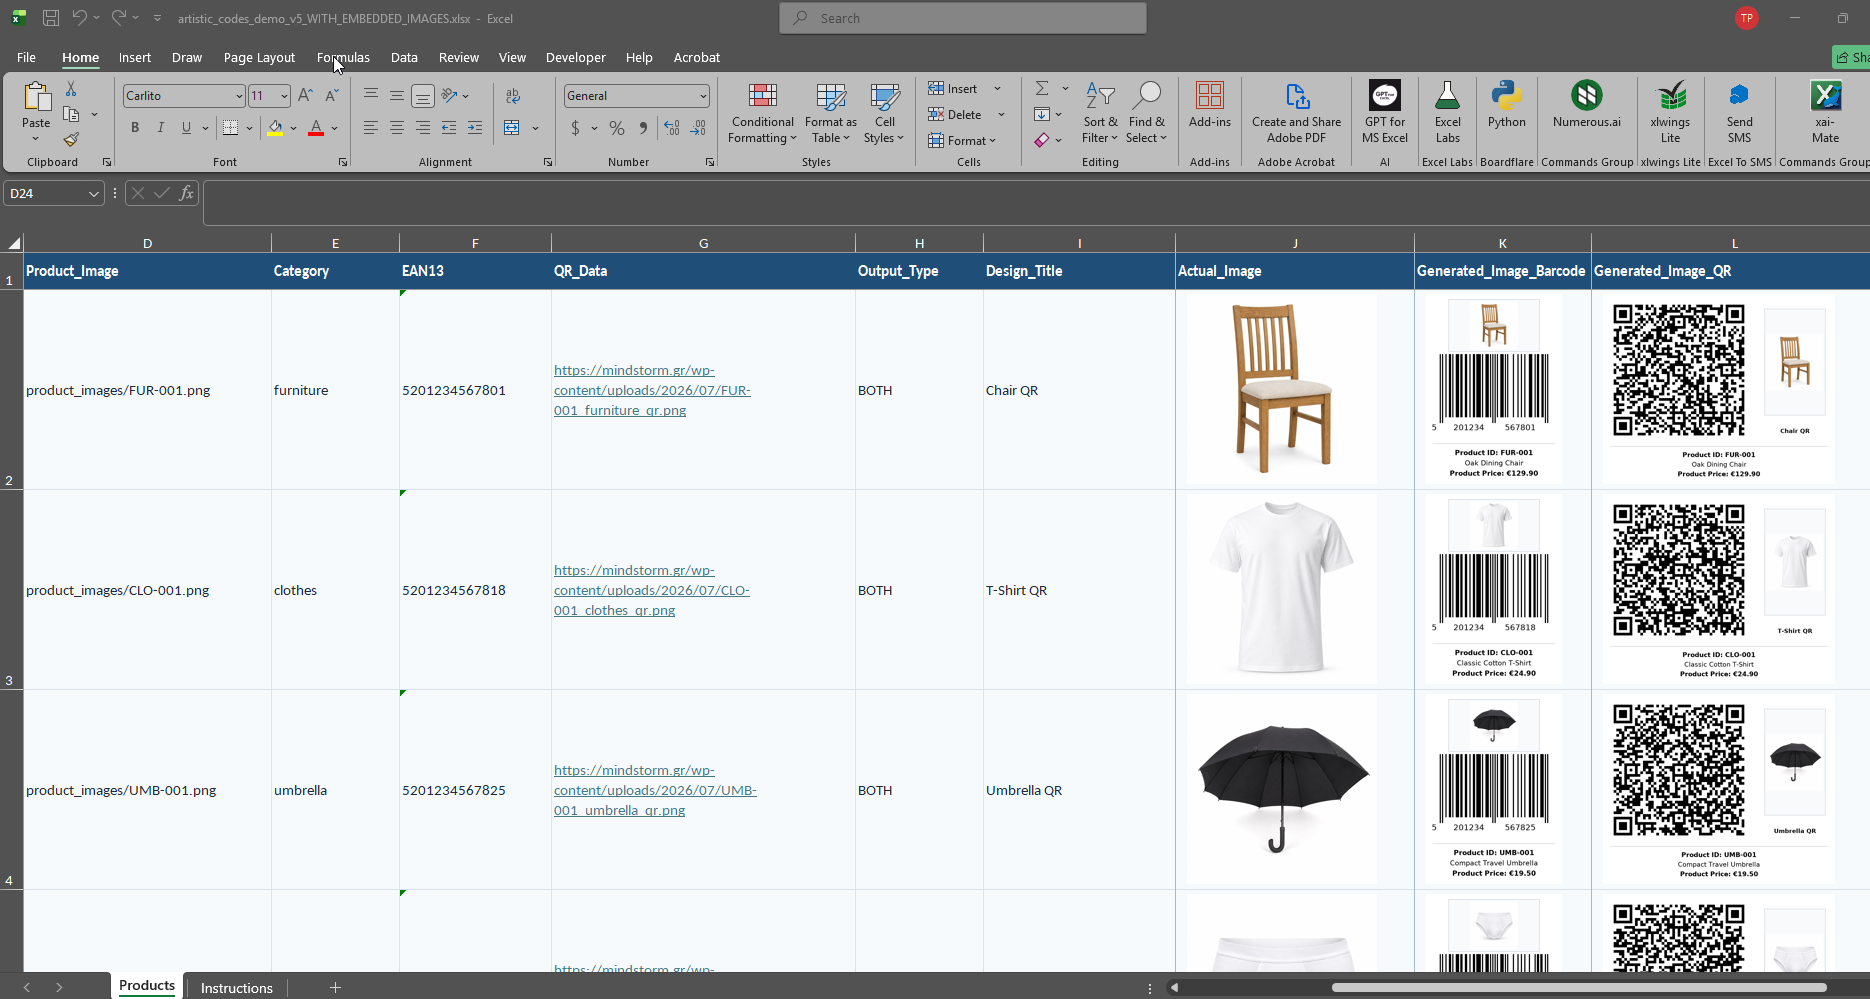Switch to the Developer tab
Image resolution: width=1870 pixels, height=999 pixels.
click(x=575, y=57)
